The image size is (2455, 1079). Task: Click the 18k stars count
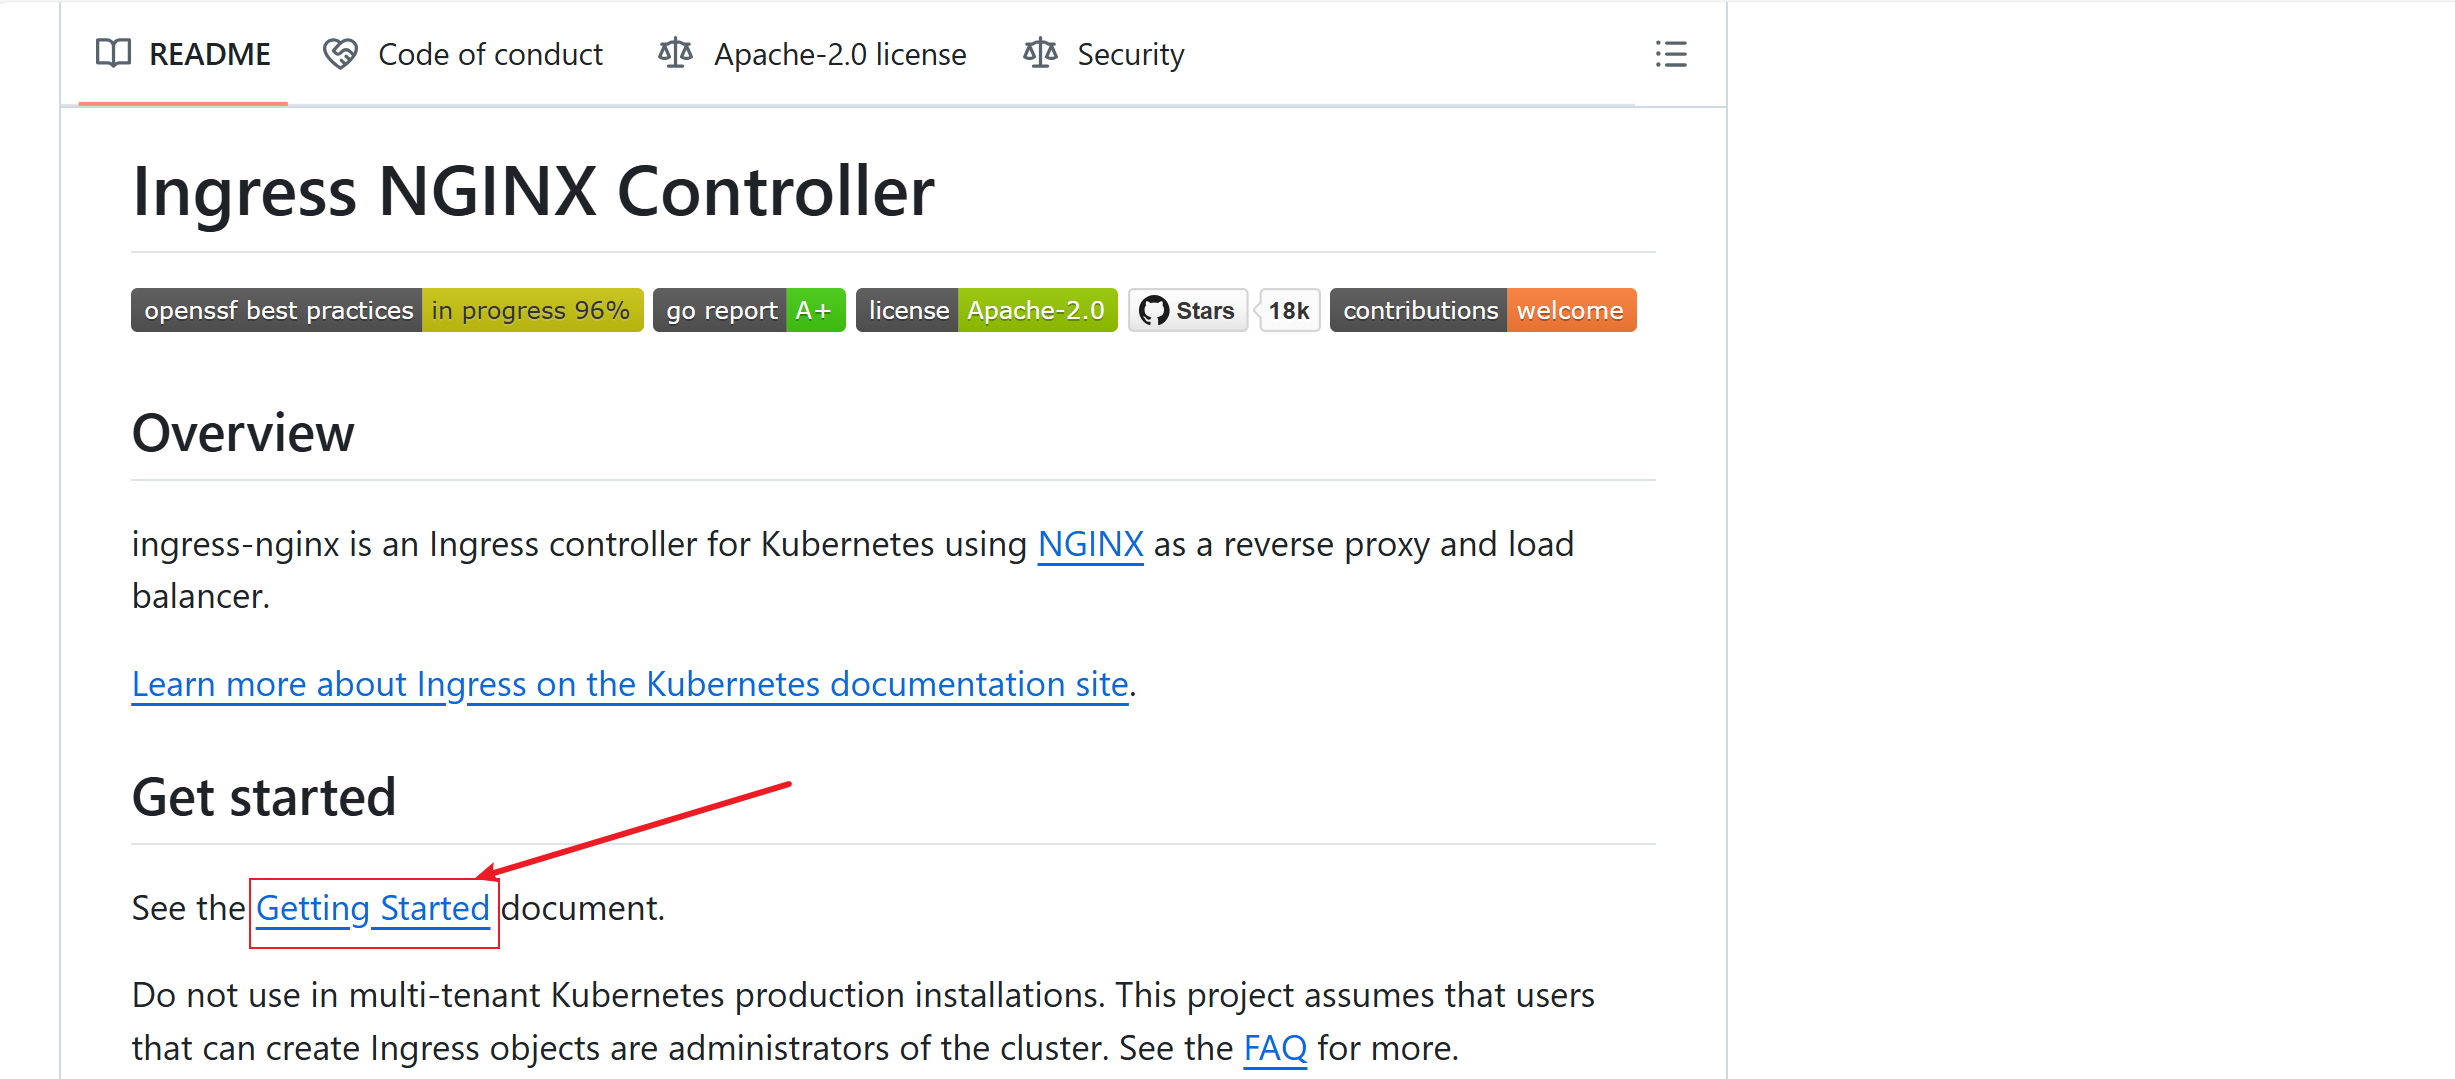[x=1289, y=310]
